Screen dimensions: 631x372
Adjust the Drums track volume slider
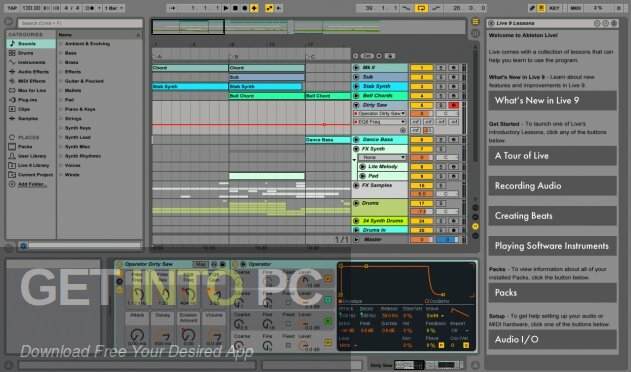tap(421, 212)
